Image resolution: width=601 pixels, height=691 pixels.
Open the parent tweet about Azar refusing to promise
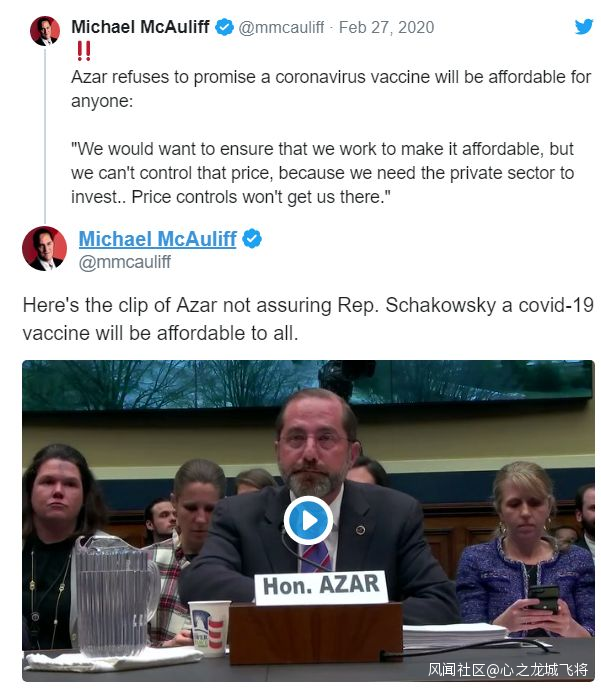coord(331,89)
